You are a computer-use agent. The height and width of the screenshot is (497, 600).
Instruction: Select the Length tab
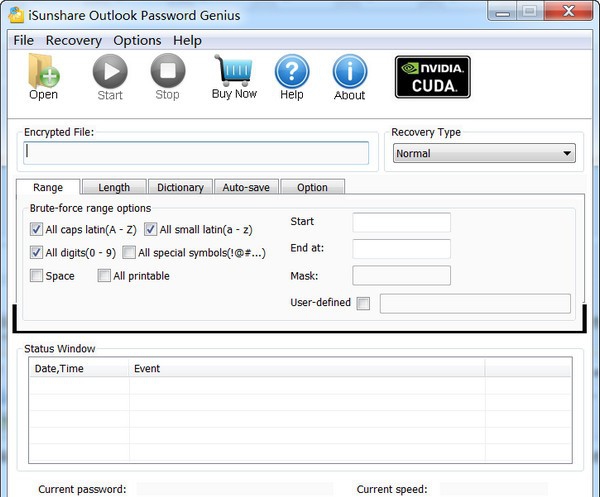114,187
